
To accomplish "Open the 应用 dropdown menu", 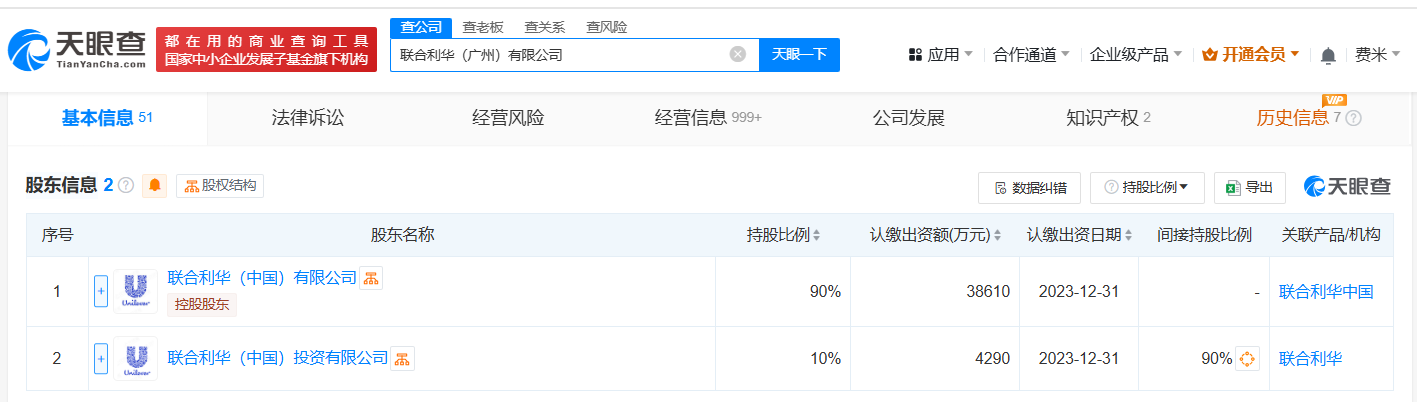I will pyautogui.click(x=940, y=55).
